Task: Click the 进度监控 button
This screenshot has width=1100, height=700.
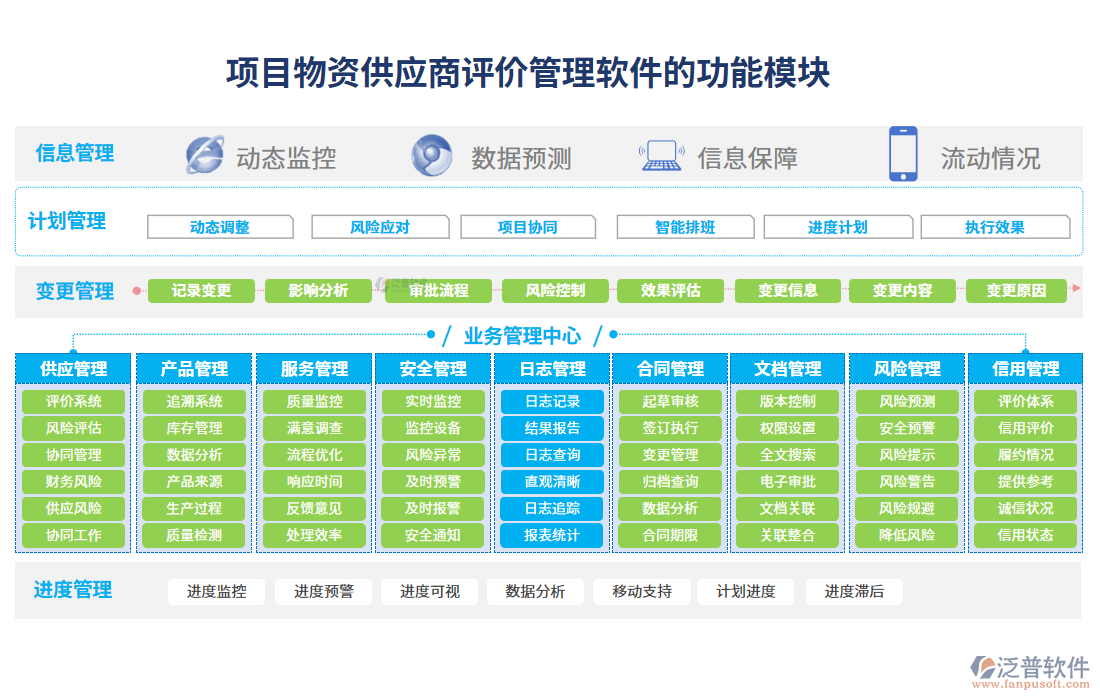Action: coord(216,591)
